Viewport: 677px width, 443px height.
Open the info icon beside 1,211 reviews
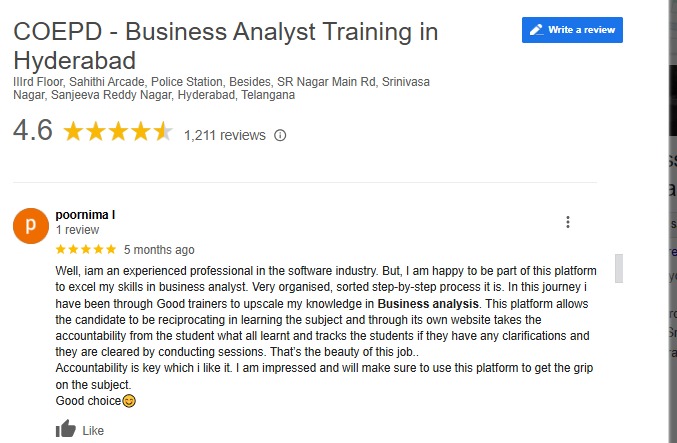coord(280,135)
